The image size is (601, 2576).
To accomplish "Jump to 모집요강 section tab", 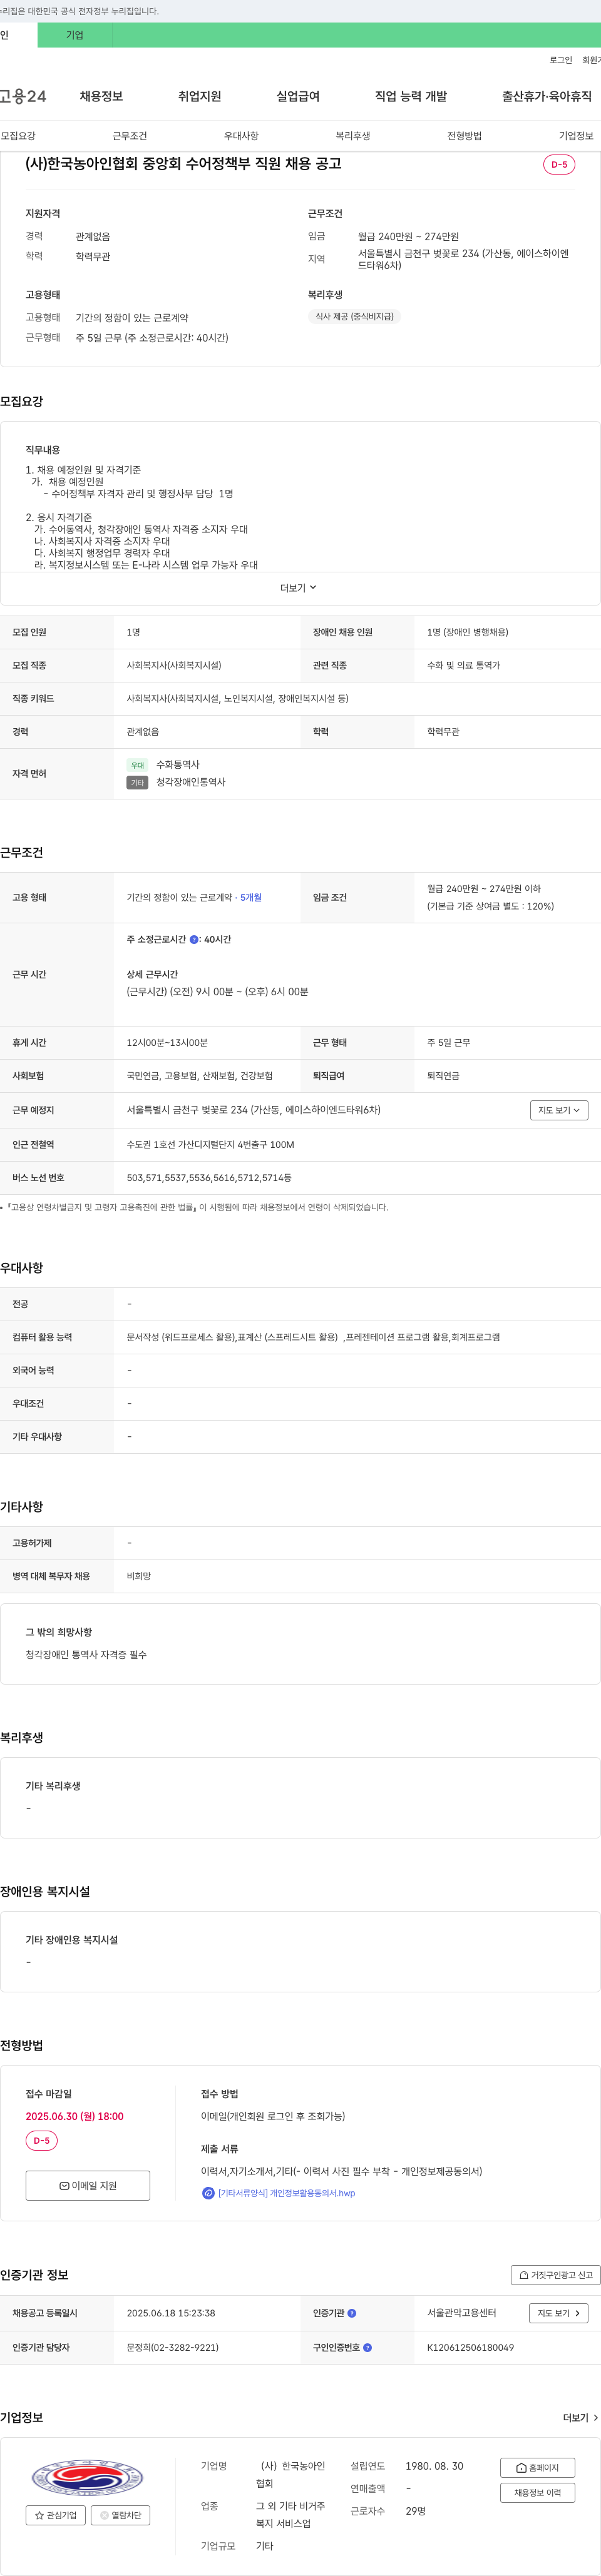I will pyautogui.click(x=18, y=136).
